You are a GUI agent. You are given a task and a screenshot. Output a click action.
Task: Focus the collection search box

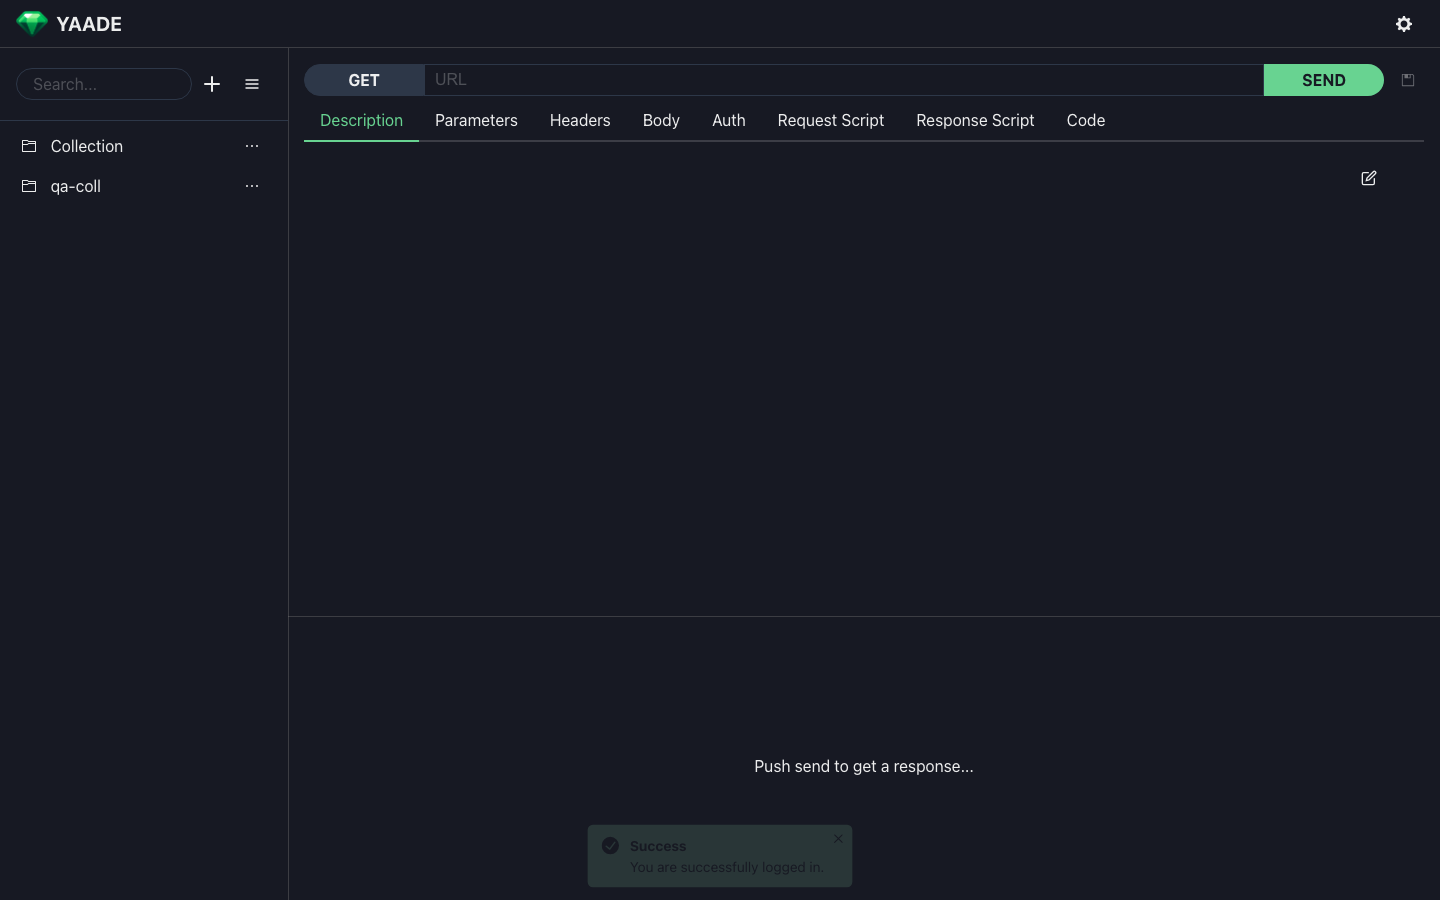(x=104, y=84)
